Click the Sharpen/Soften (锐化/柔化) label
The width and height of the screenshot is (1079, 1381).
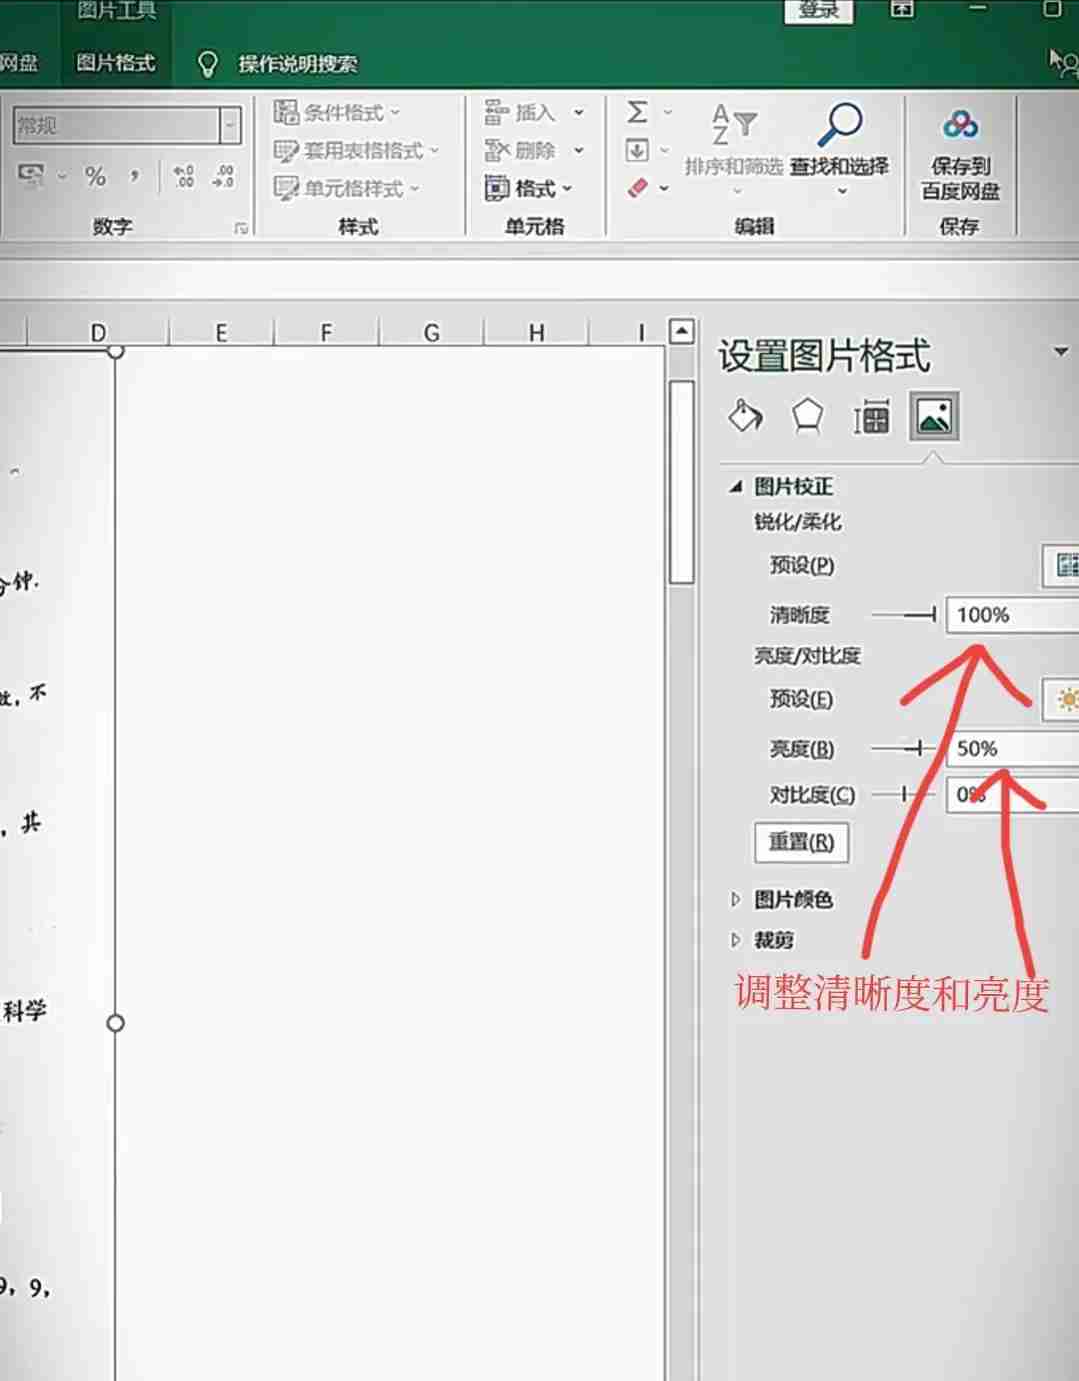point(798,522)
